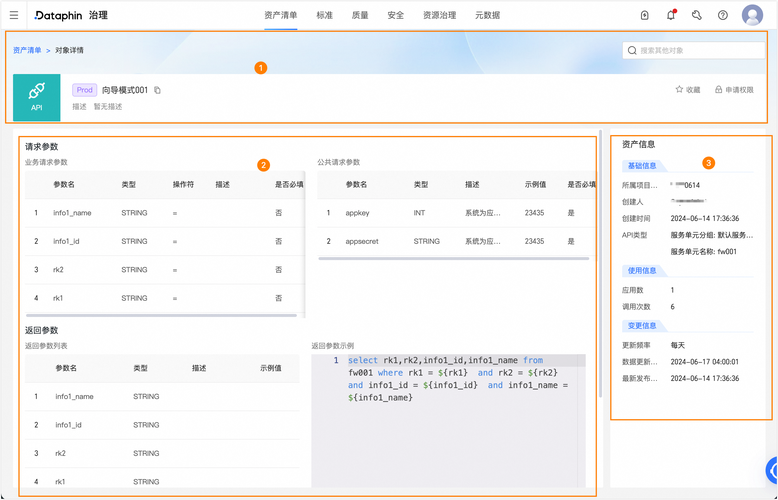The image size is (778, 500).
Task: Open the user avatar menu
Action: coord(752,15)
